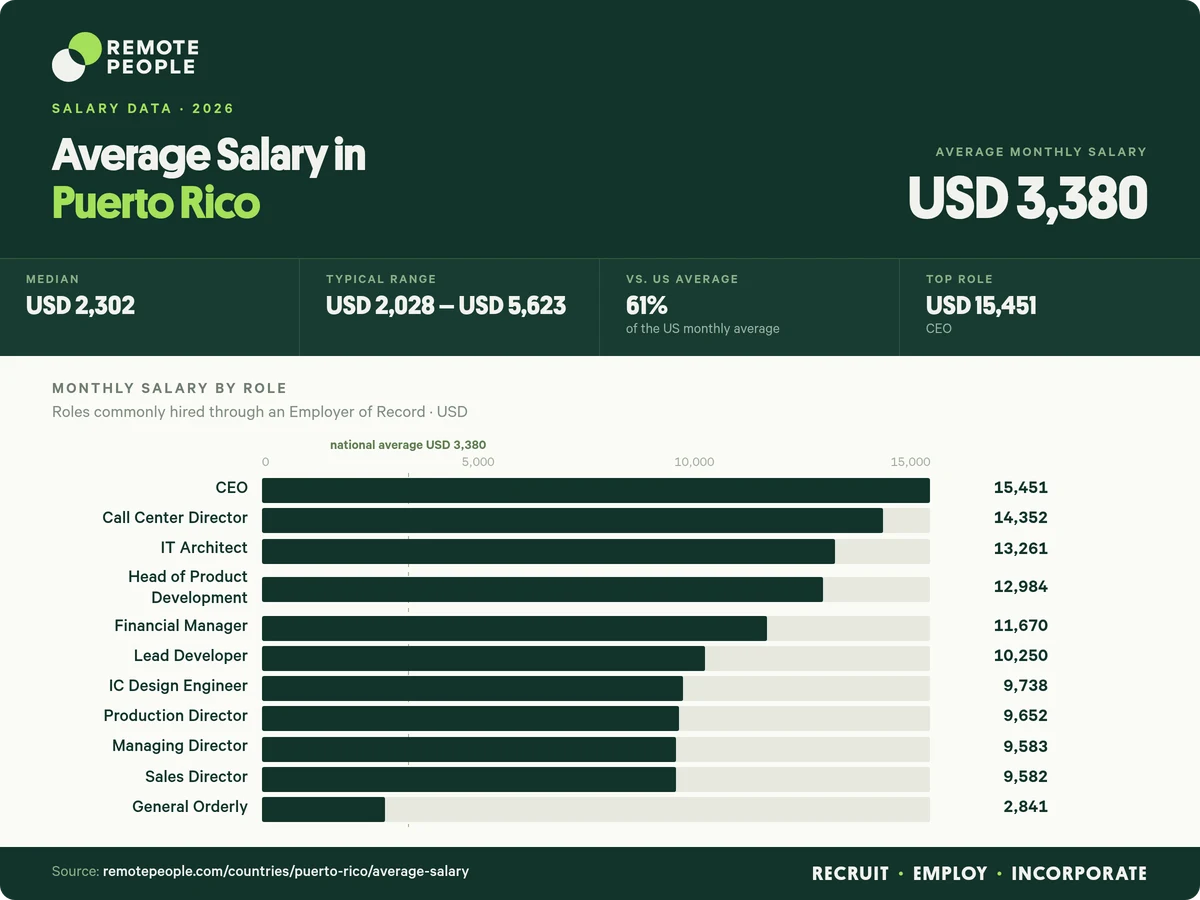Click the value '12,984'
The image size is (1200, 900).
click(x=1021, y=587)
